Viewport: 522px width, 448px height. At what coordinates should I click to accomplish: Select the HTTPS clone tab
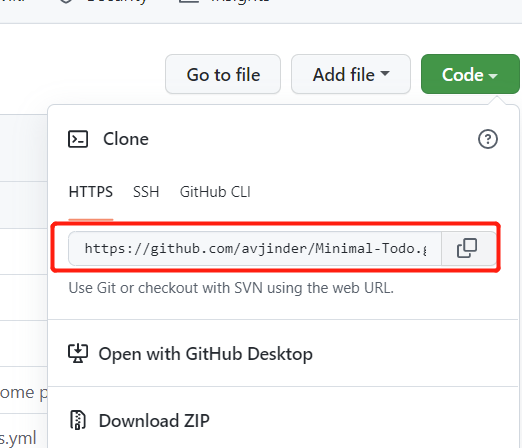pyautogui.click(x=91, y=192)
